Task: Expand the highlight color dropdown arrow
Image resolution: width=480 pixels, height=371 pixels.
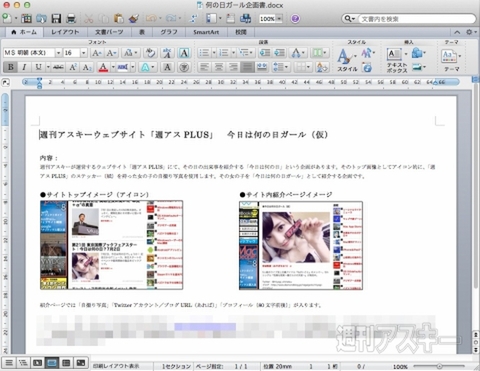Action: tap(133, 67)
